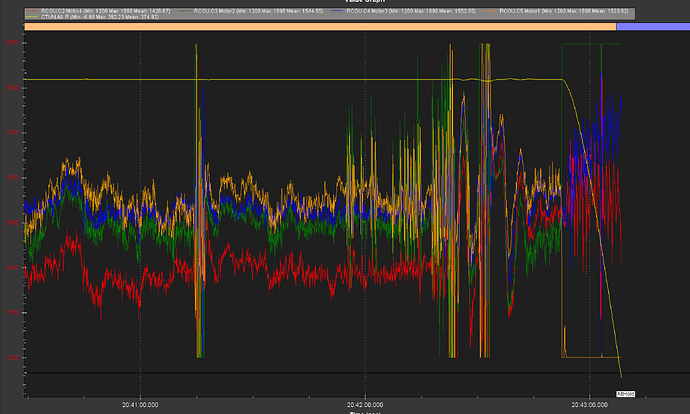Click the blue flight mode segment at right
The width and height of the screenshot is (690, 414).
[x=652, y=27]
